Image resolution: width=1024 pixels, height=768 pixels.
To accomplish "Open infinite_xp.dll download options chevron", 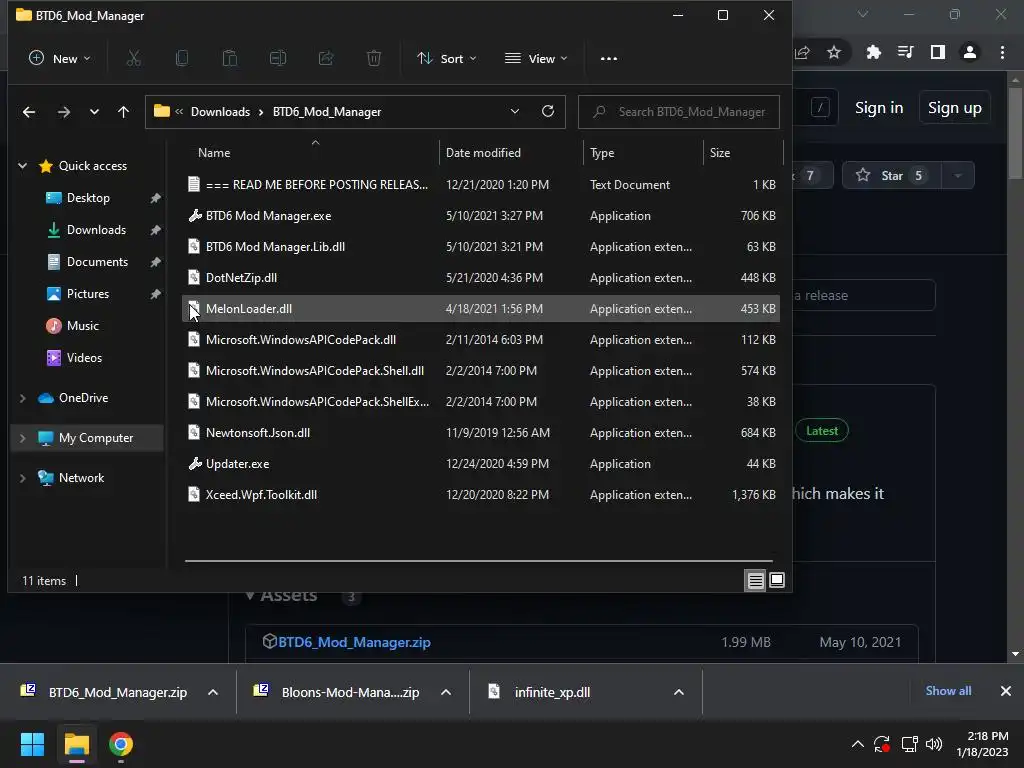I will (679, 692).
